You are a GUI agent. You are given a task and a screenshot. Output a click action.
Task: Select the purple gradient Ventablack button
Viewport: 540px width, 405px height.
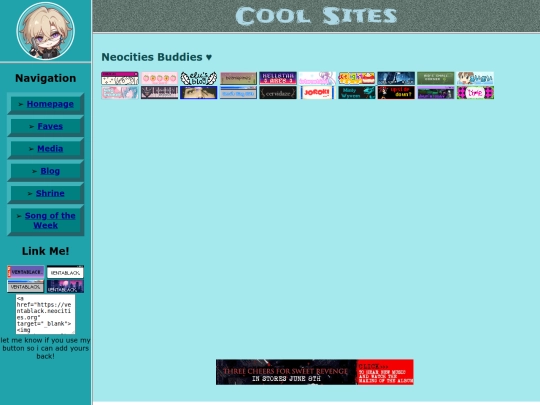coord(26,272)
